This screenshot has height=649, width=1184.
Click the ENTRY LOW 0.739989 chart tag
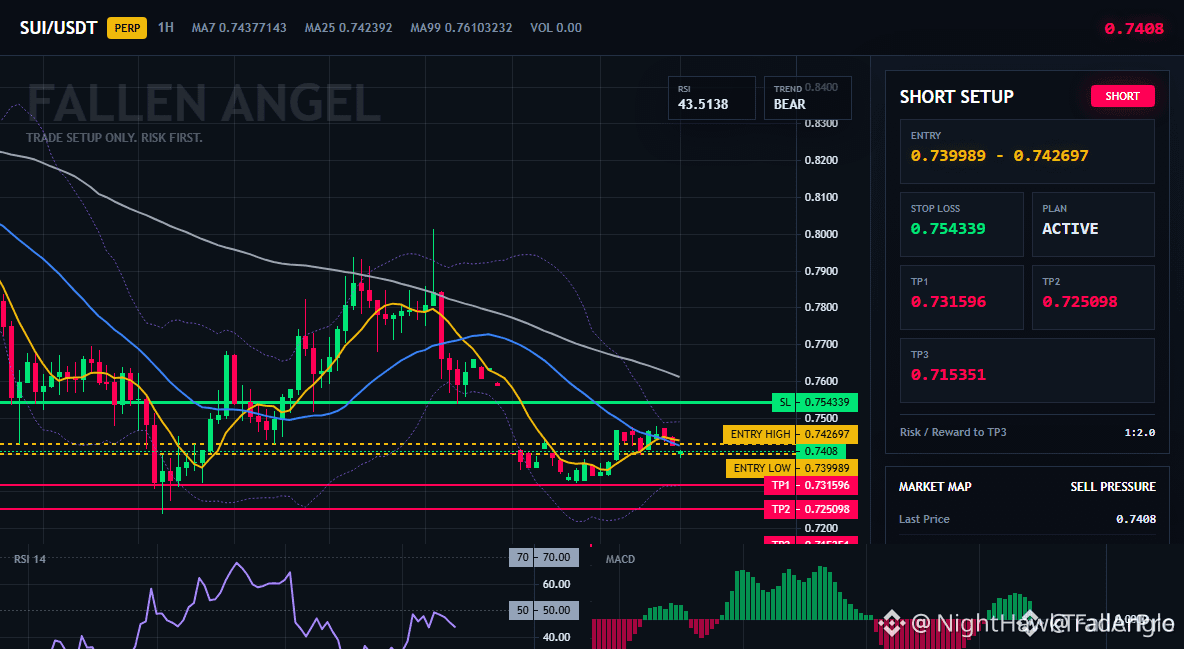(x=791, y=468)
